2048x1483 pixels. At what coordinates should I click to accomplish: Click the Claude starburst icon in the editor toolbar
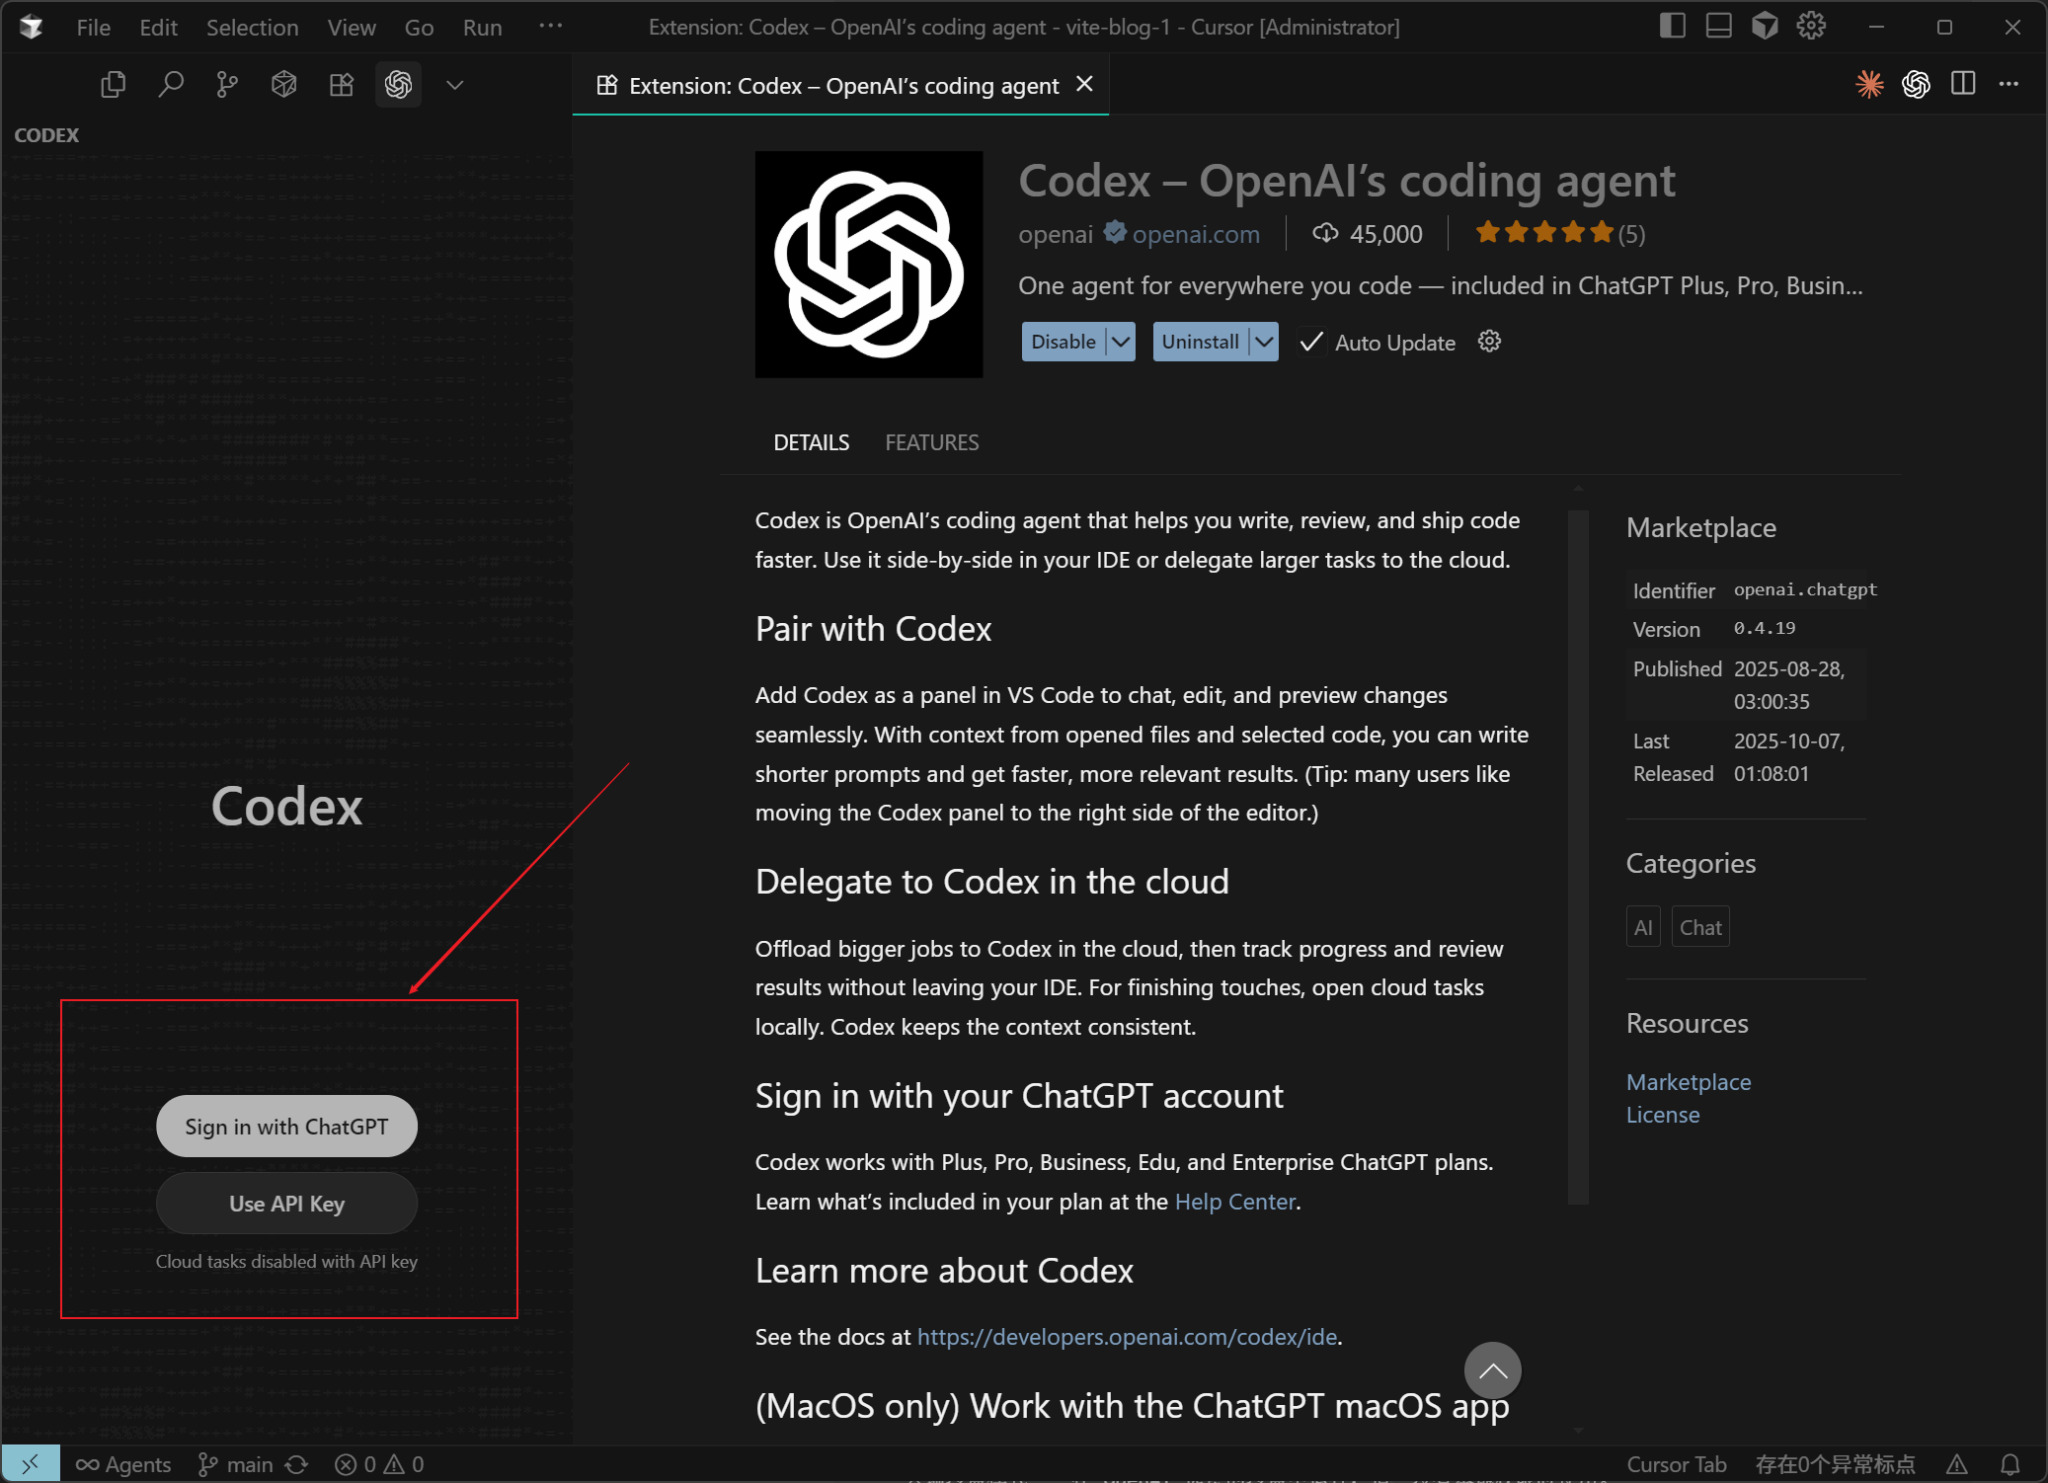[1869, 84]
